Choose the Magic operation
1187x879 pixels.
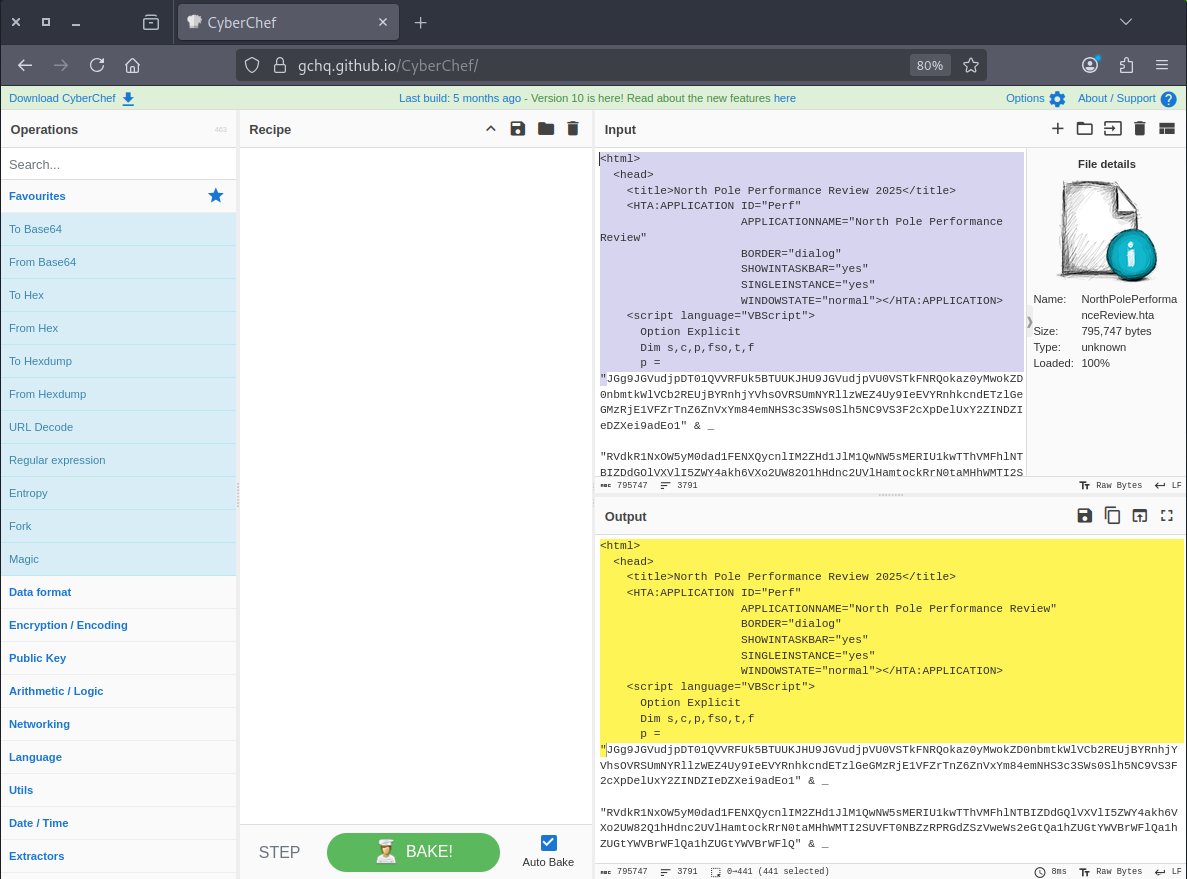tap(24, 559)
